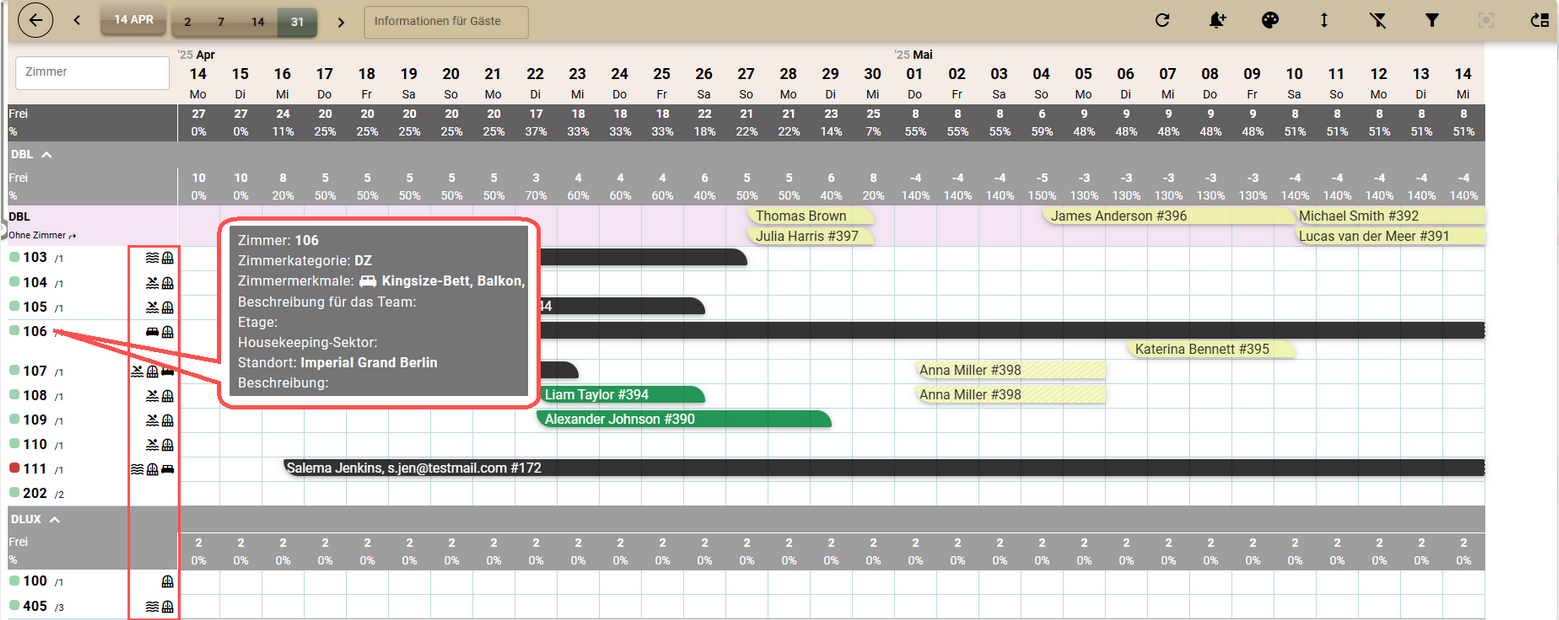Click the 14 Mo April date header
Viewport: 1559px width, 620px height.
click(198, 81)
